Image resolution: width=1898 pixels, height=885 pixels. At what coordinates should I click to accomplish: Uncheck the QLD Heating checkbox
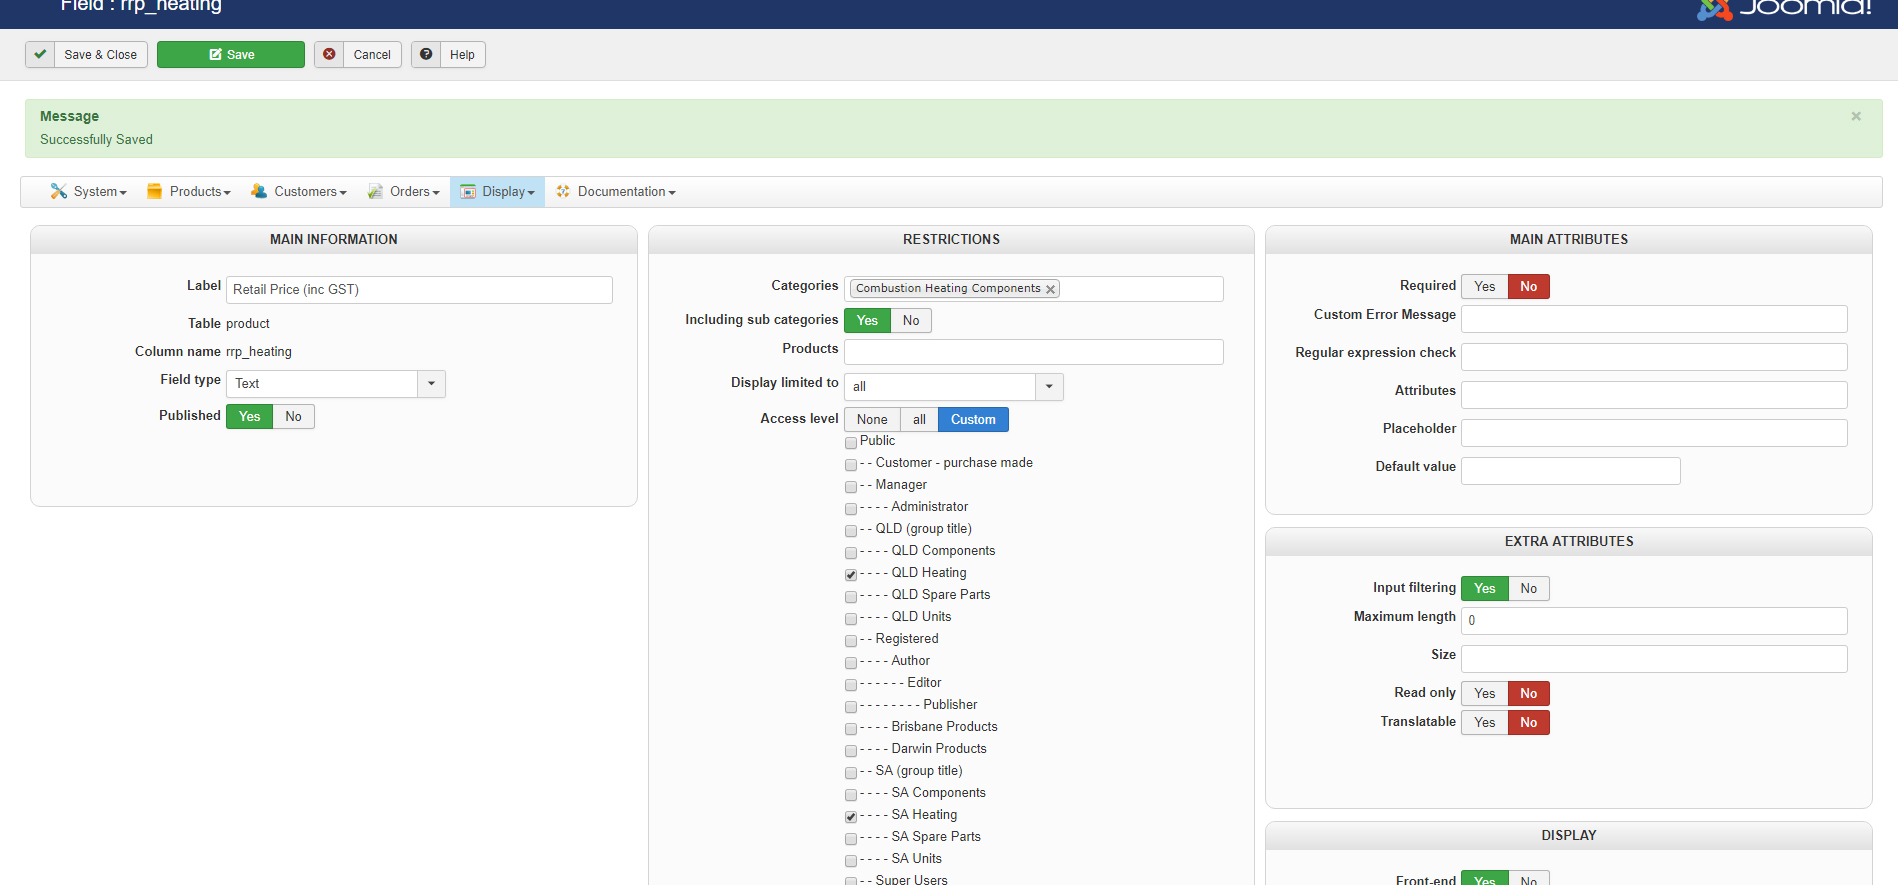point(851,574)
